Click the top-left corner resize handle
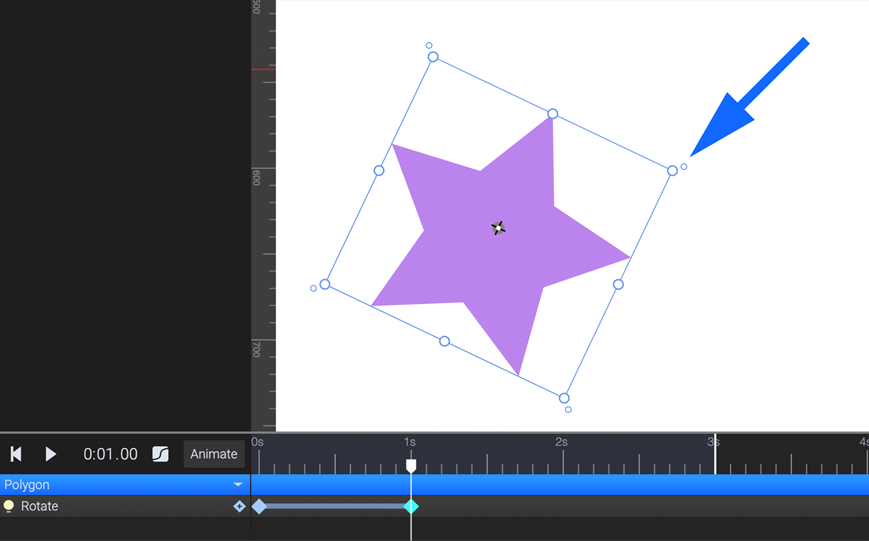This screenshot has width=869, height=541. [x=433, y=57]
